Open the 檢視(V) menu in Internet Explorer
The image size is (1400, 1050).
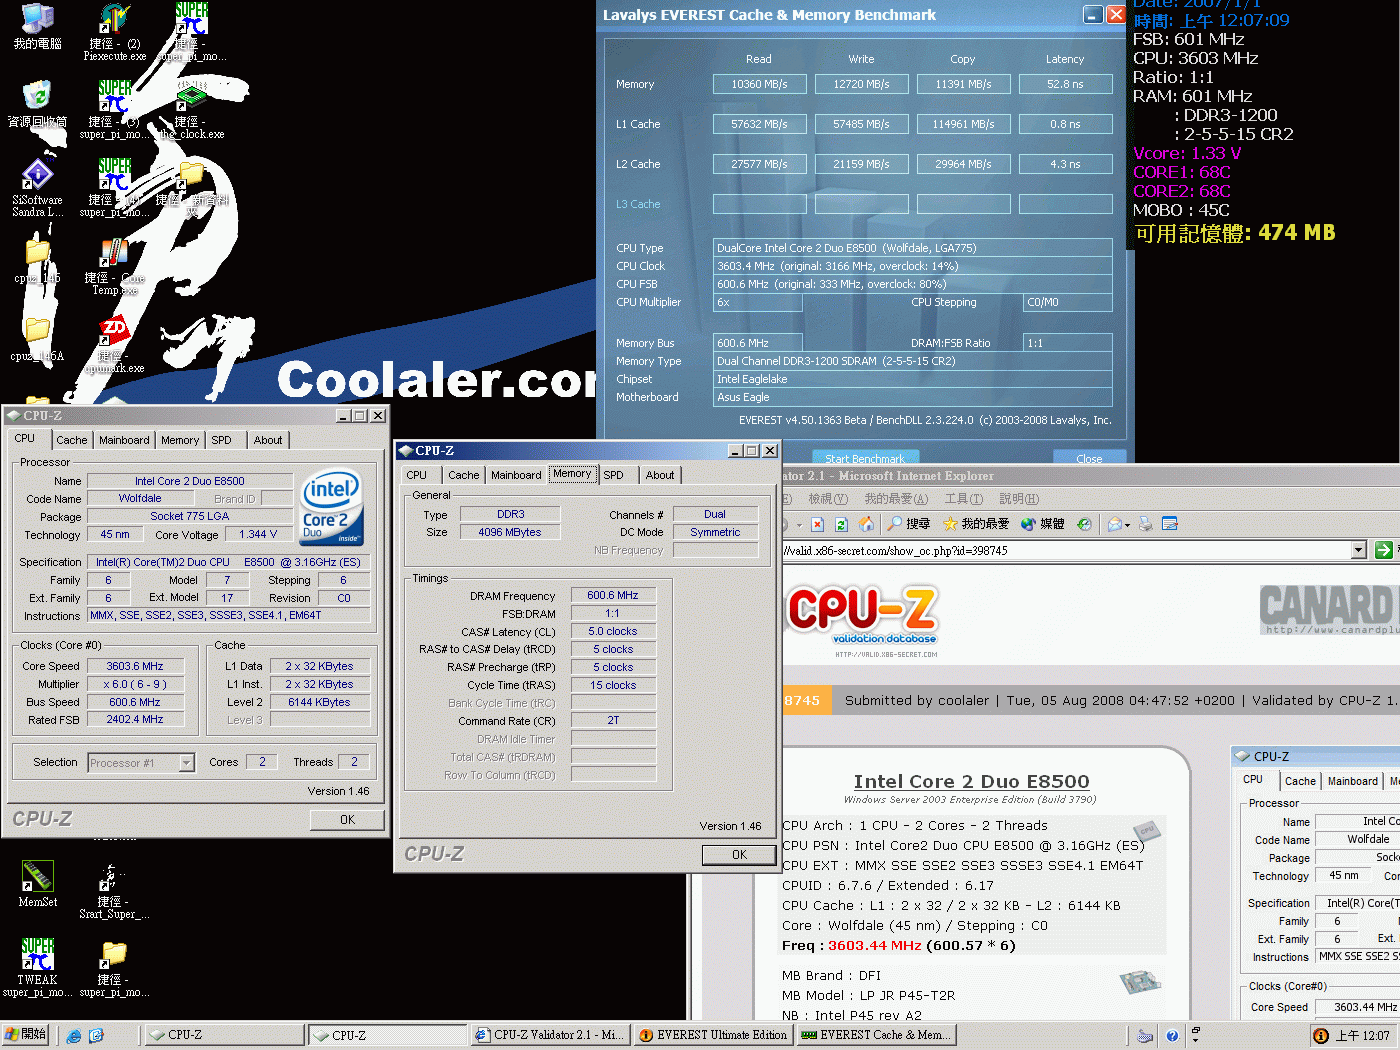tap(827, 498)
